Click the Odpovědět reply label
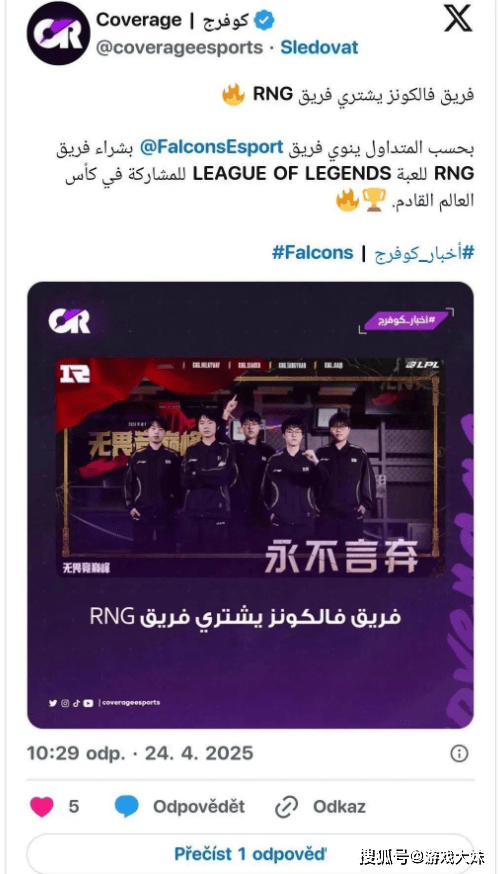Screen dimensions: 499x874 point(199,807)
